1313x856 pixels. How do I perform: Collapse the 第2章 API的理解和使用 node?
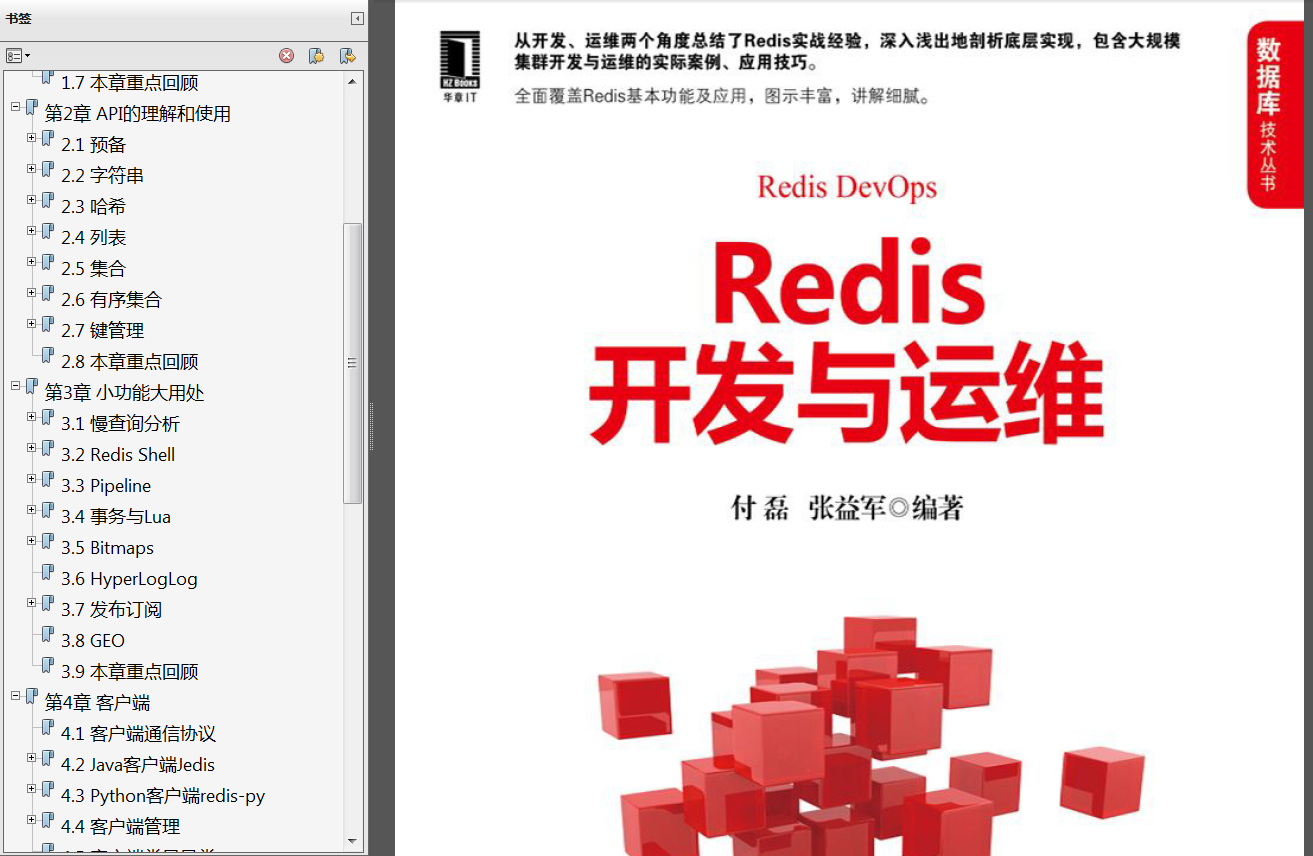click(x=15, y=106)
